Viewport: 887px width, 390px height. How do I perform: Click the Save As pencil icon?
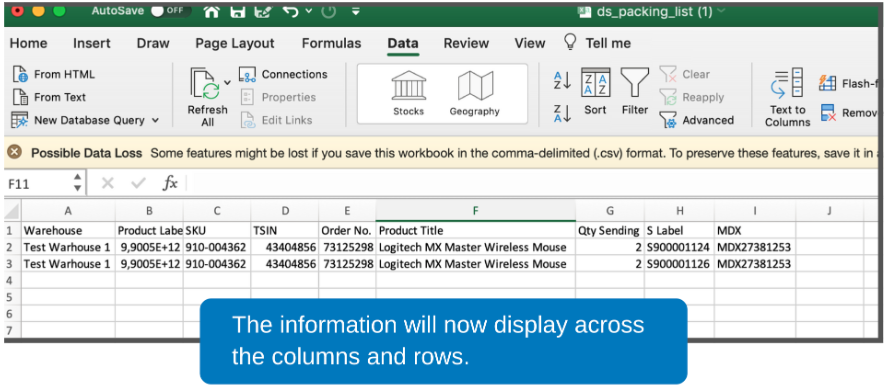click(x=264, y=11)
